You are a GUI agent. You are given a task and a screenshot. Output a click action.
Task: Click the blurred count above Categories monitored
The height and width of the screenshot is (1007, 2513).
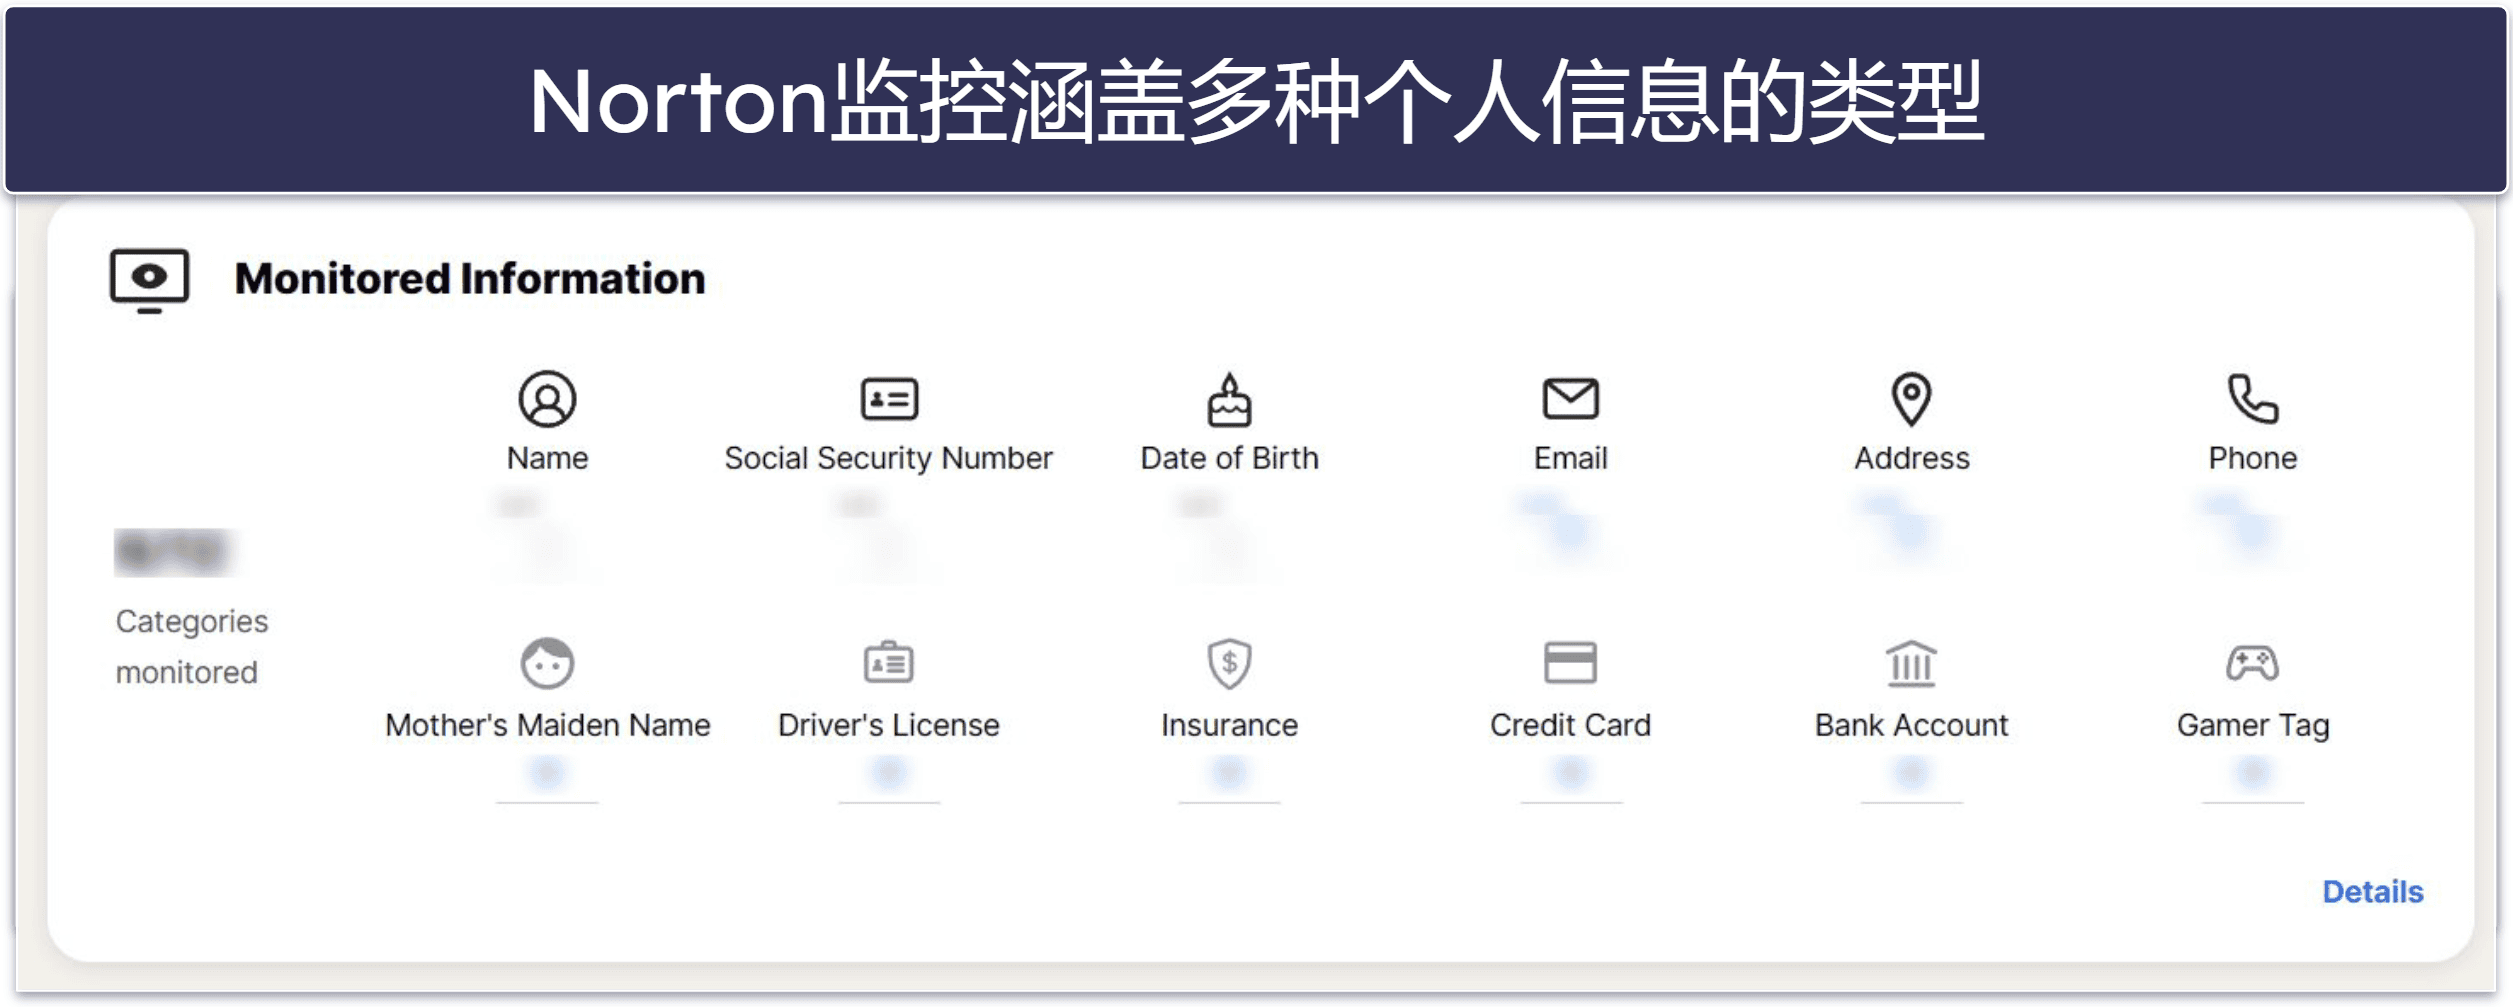pyautogui.click(x=173, y=552)
